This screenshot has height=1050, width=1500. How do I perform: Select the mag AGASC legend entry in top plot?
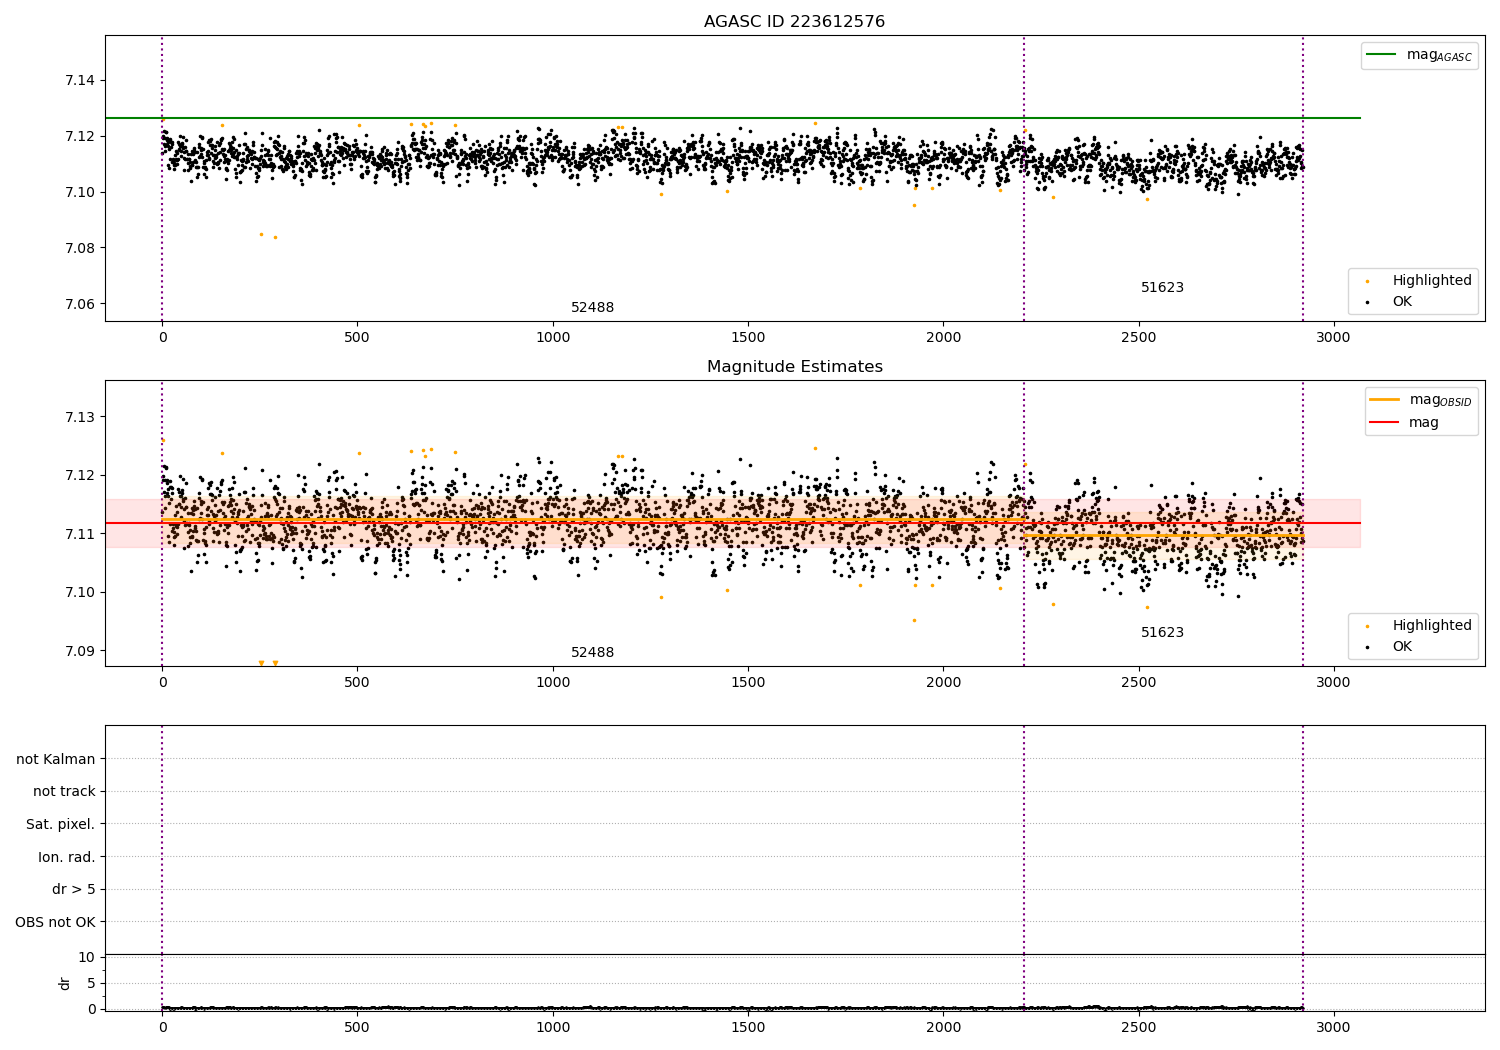click(1419, 55)
